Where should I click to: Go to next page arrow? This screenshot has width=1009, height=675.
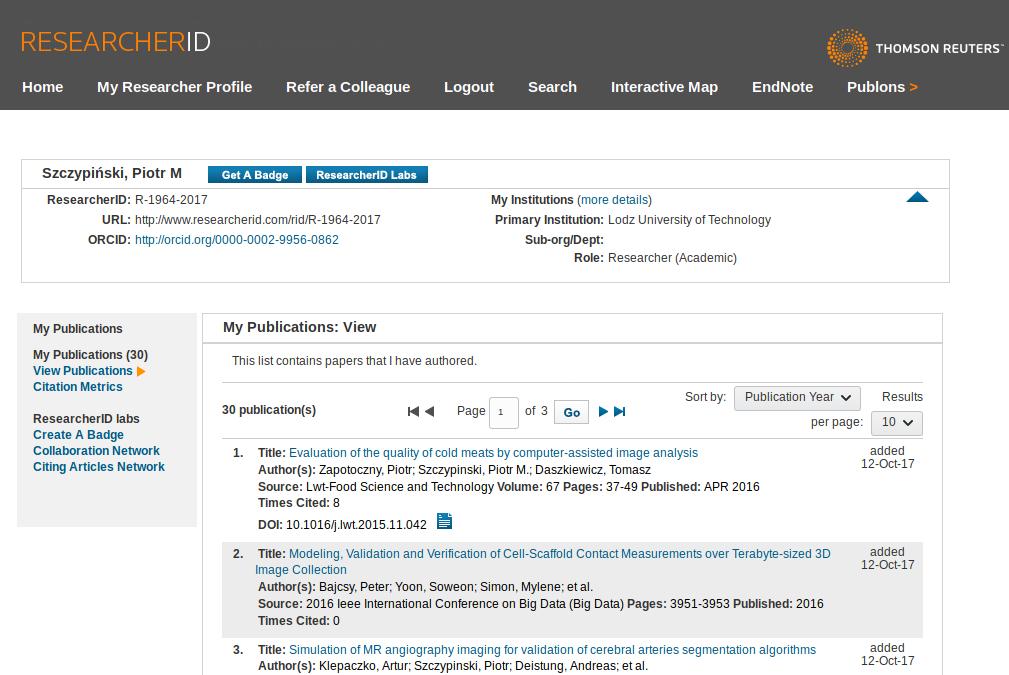603,411
